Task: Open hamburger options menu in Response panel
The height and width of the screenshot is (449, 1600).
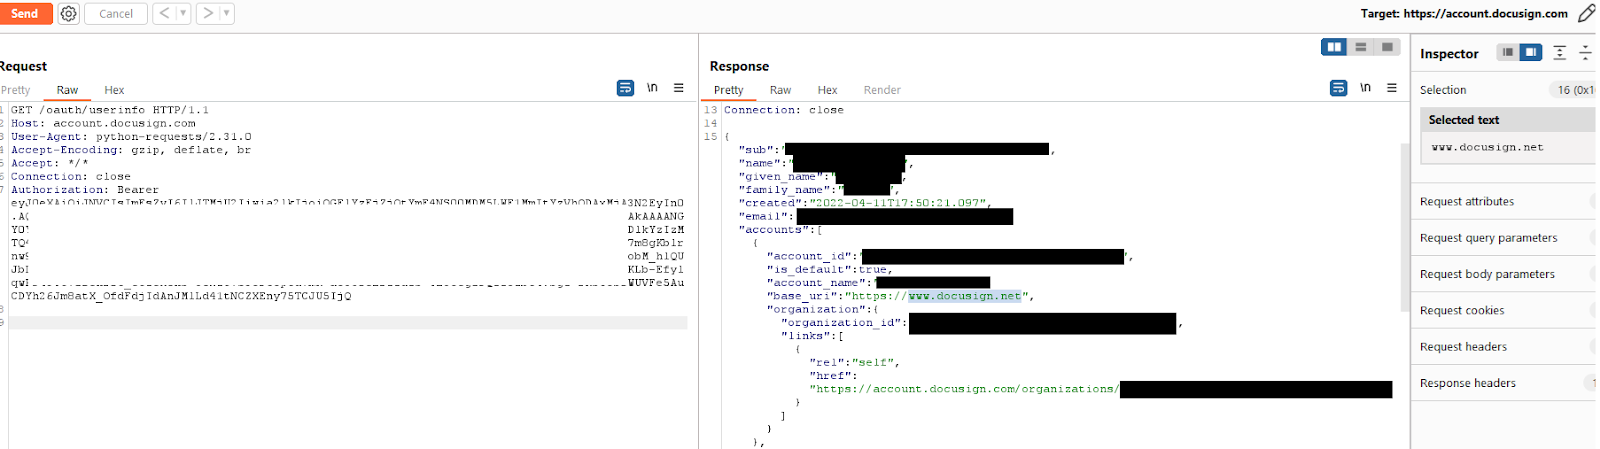Action: point(1392,88)
